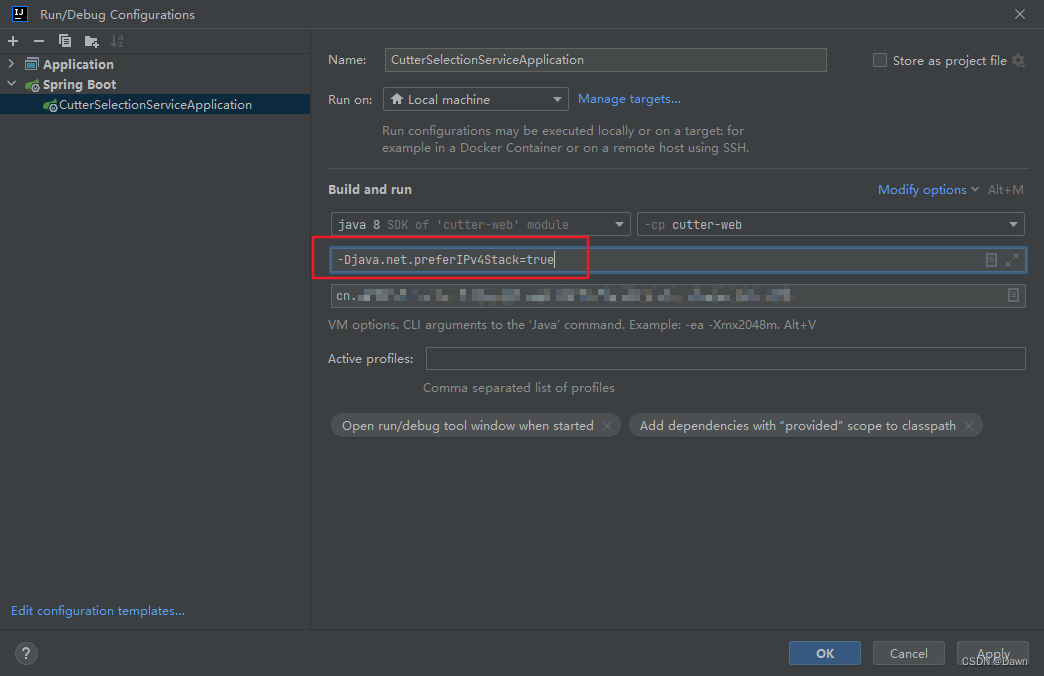Viewport: 1044px width, 676px height.
Task: Remove the 'Open run/debug tool window' option chip
Action: (x=607, y=426)
